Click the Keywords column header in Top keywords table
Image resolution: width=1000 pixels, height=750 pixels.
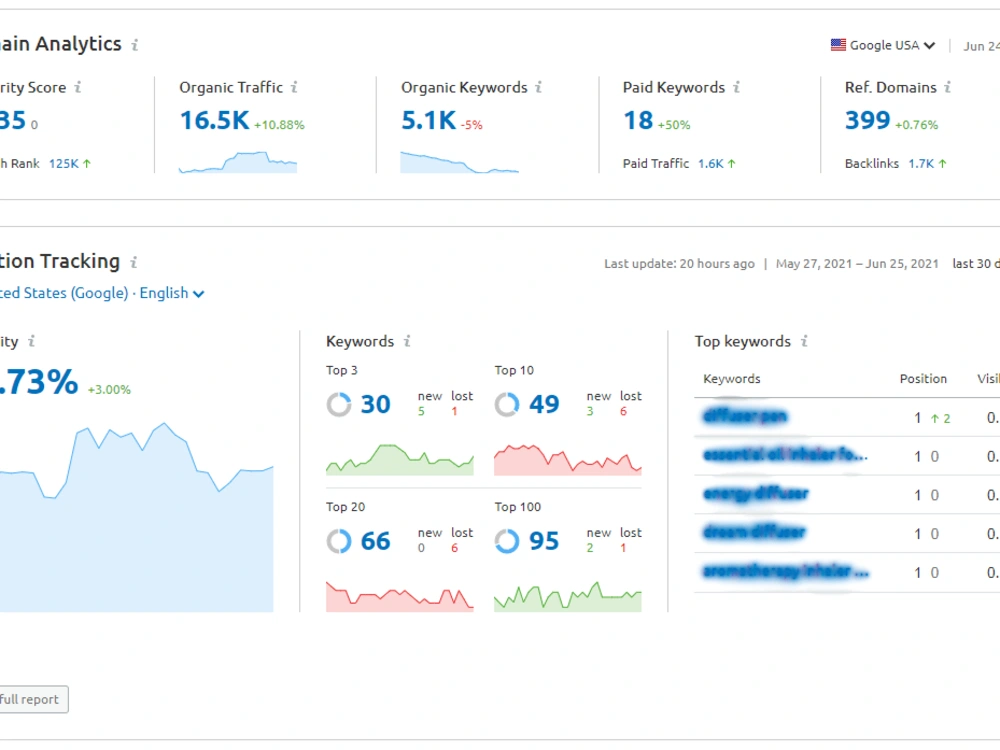pos(732,379)
